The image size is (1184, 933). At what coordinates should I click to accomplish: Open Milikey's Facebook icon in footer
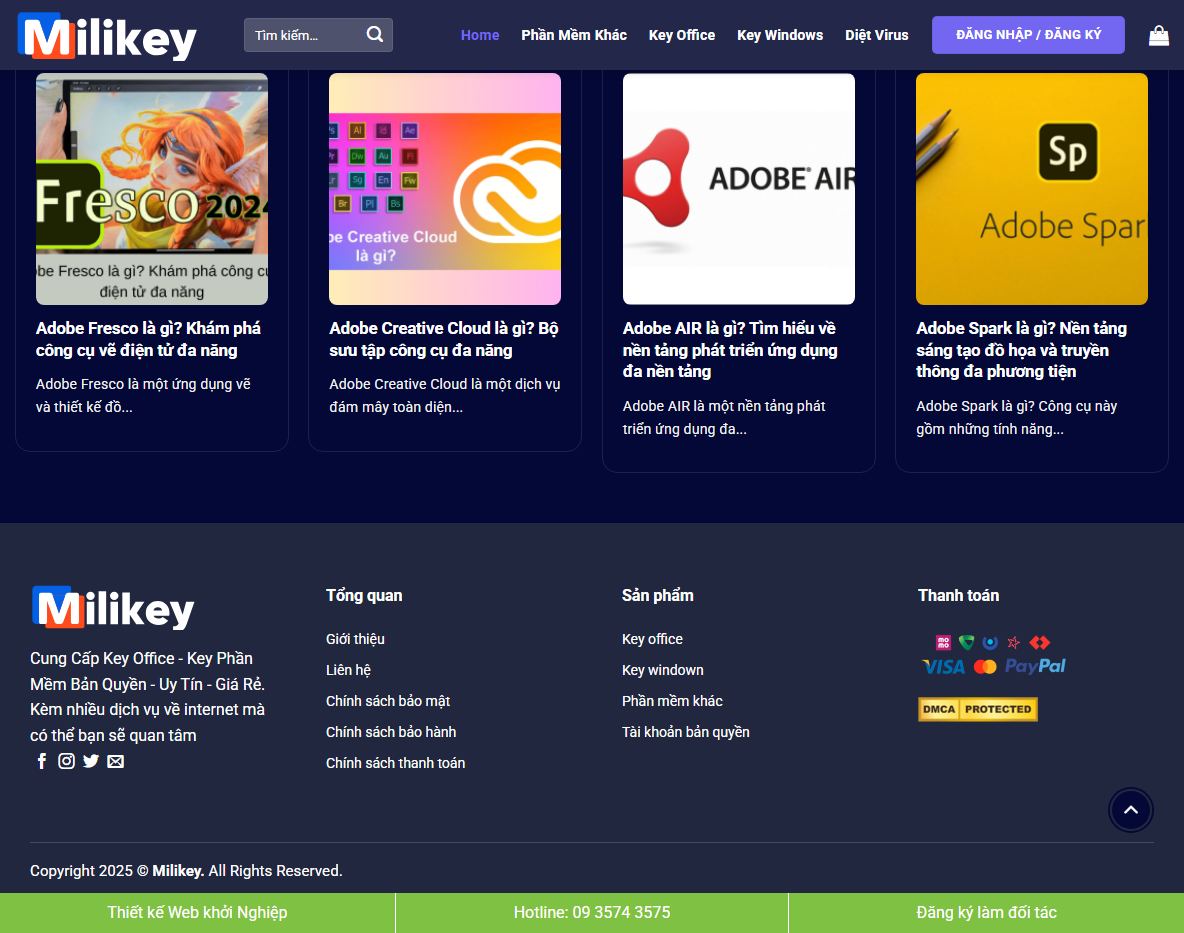click(x=41, y=761)
